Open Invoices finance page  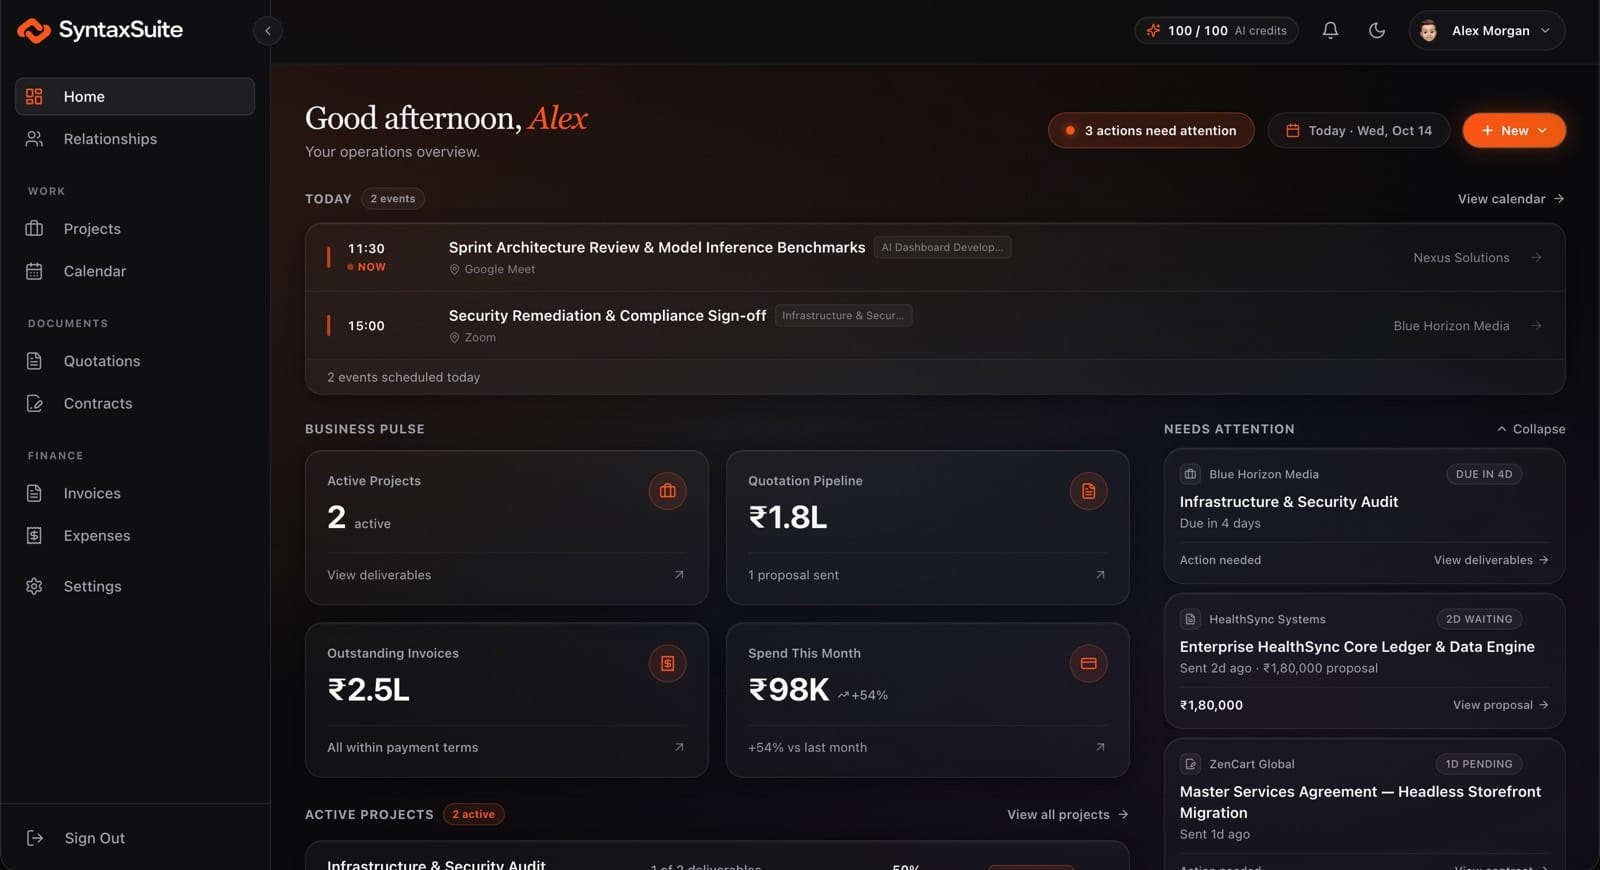point(135,493)
